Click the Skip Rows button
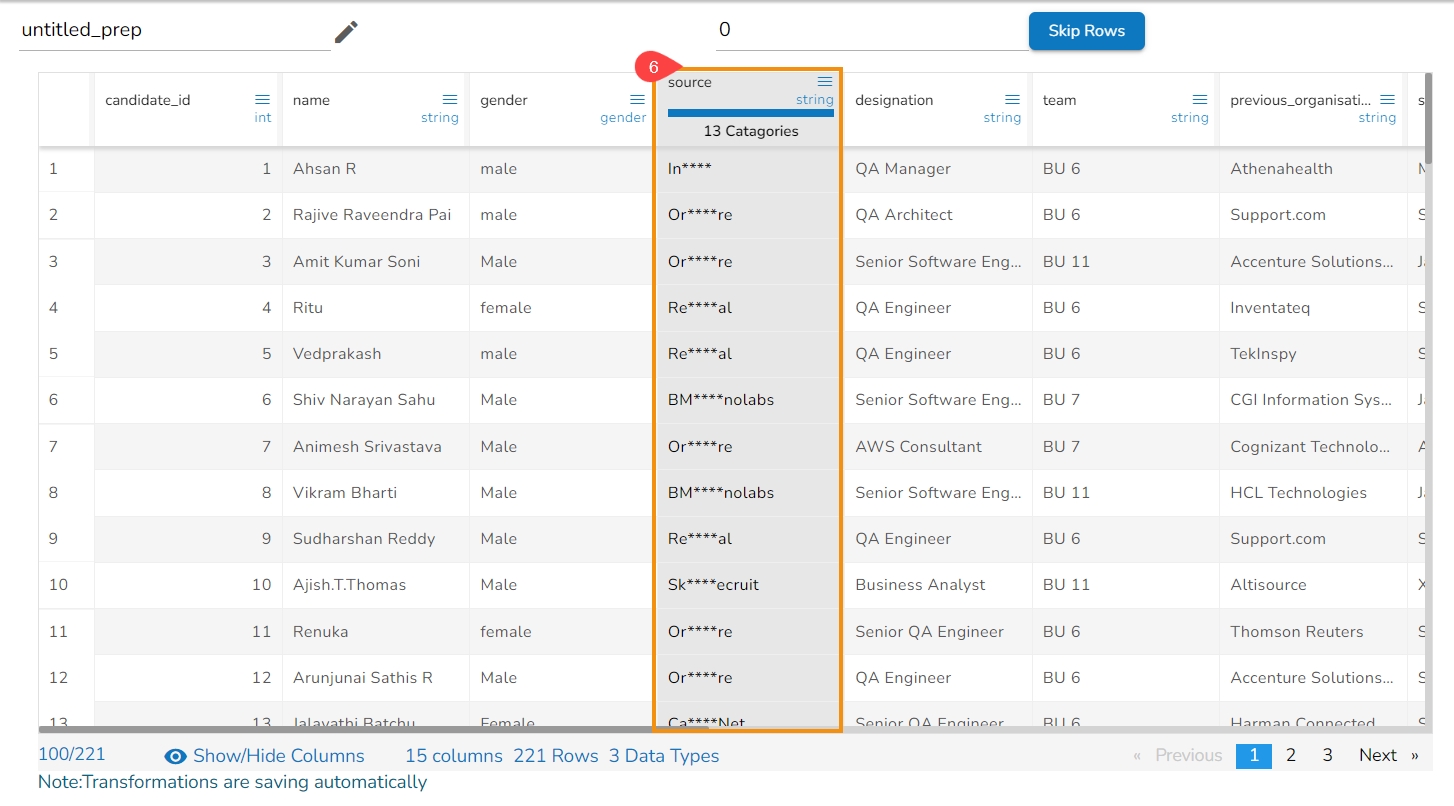The image size is (1454, 806). point(1086,31)
